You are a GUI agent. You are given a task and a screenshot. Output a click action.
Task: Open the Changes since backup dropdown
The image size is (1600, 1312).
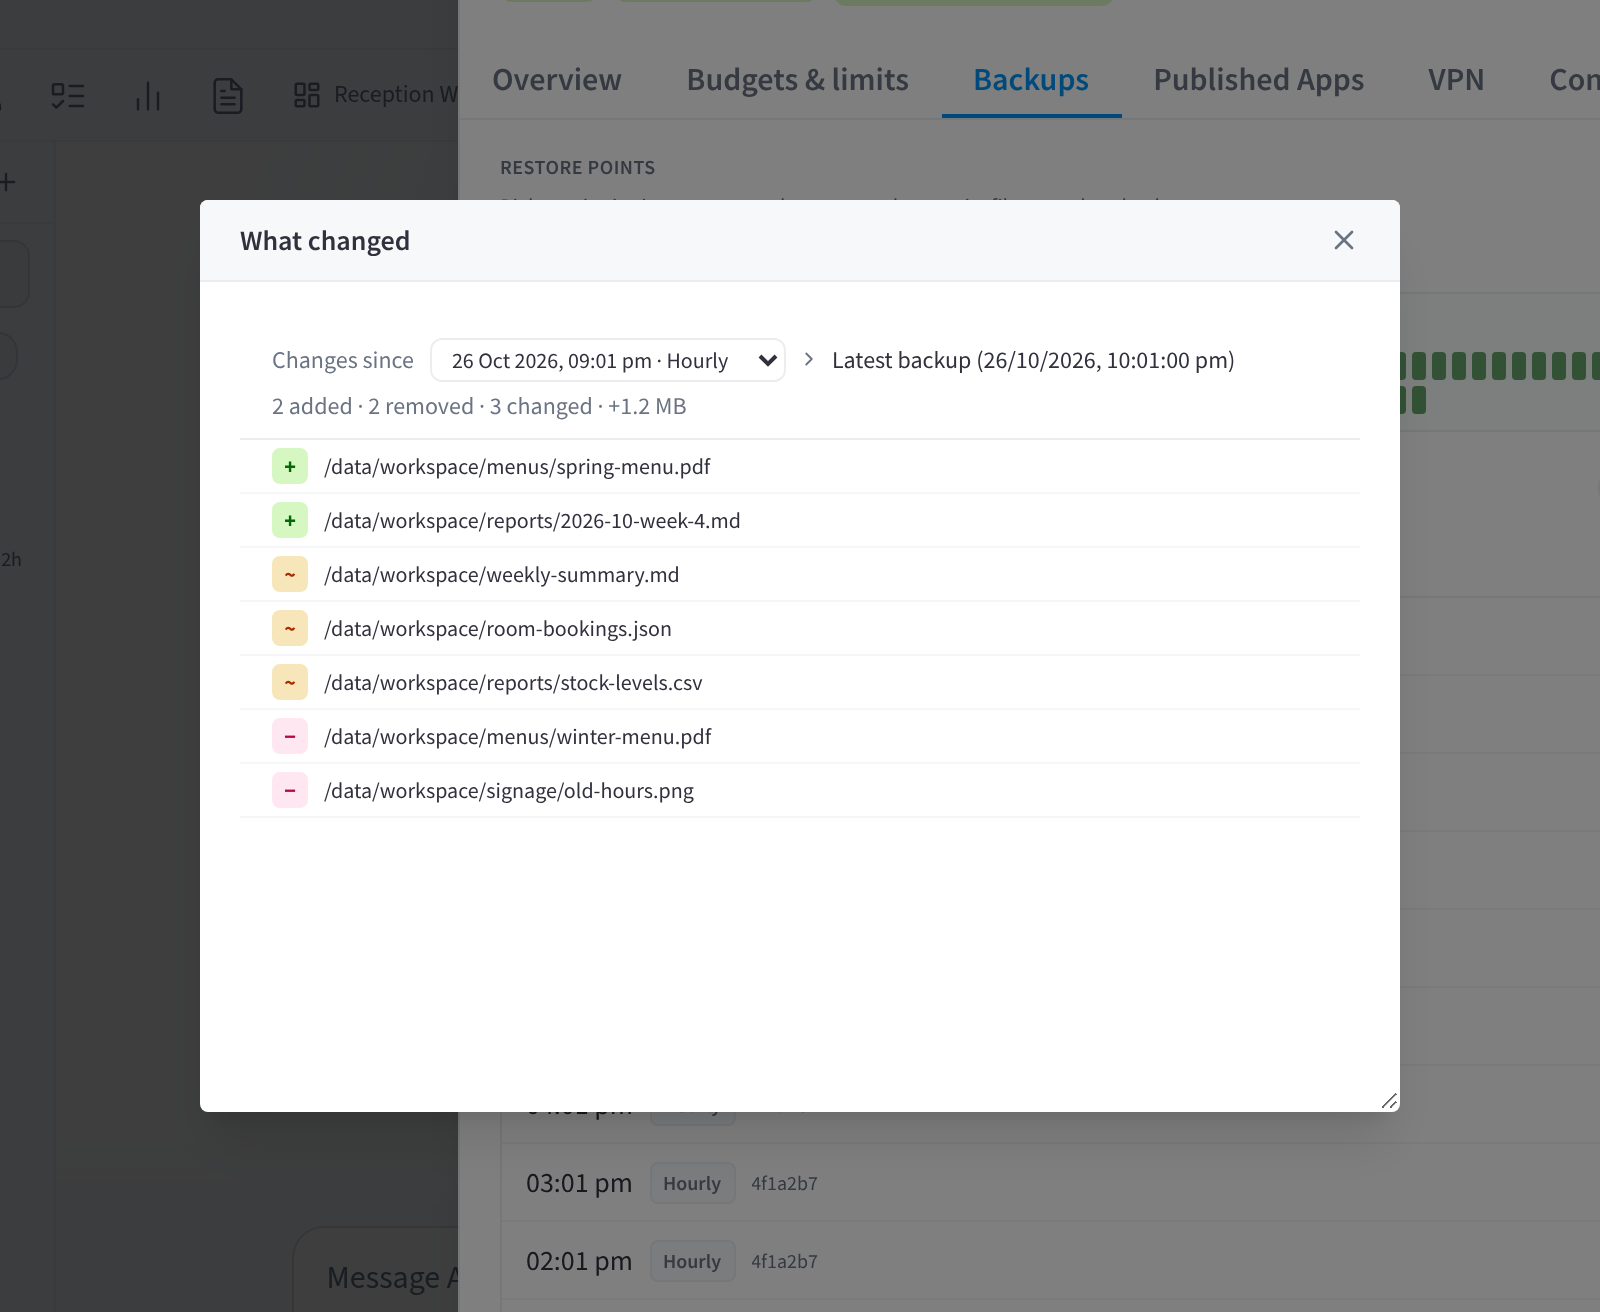608,360
